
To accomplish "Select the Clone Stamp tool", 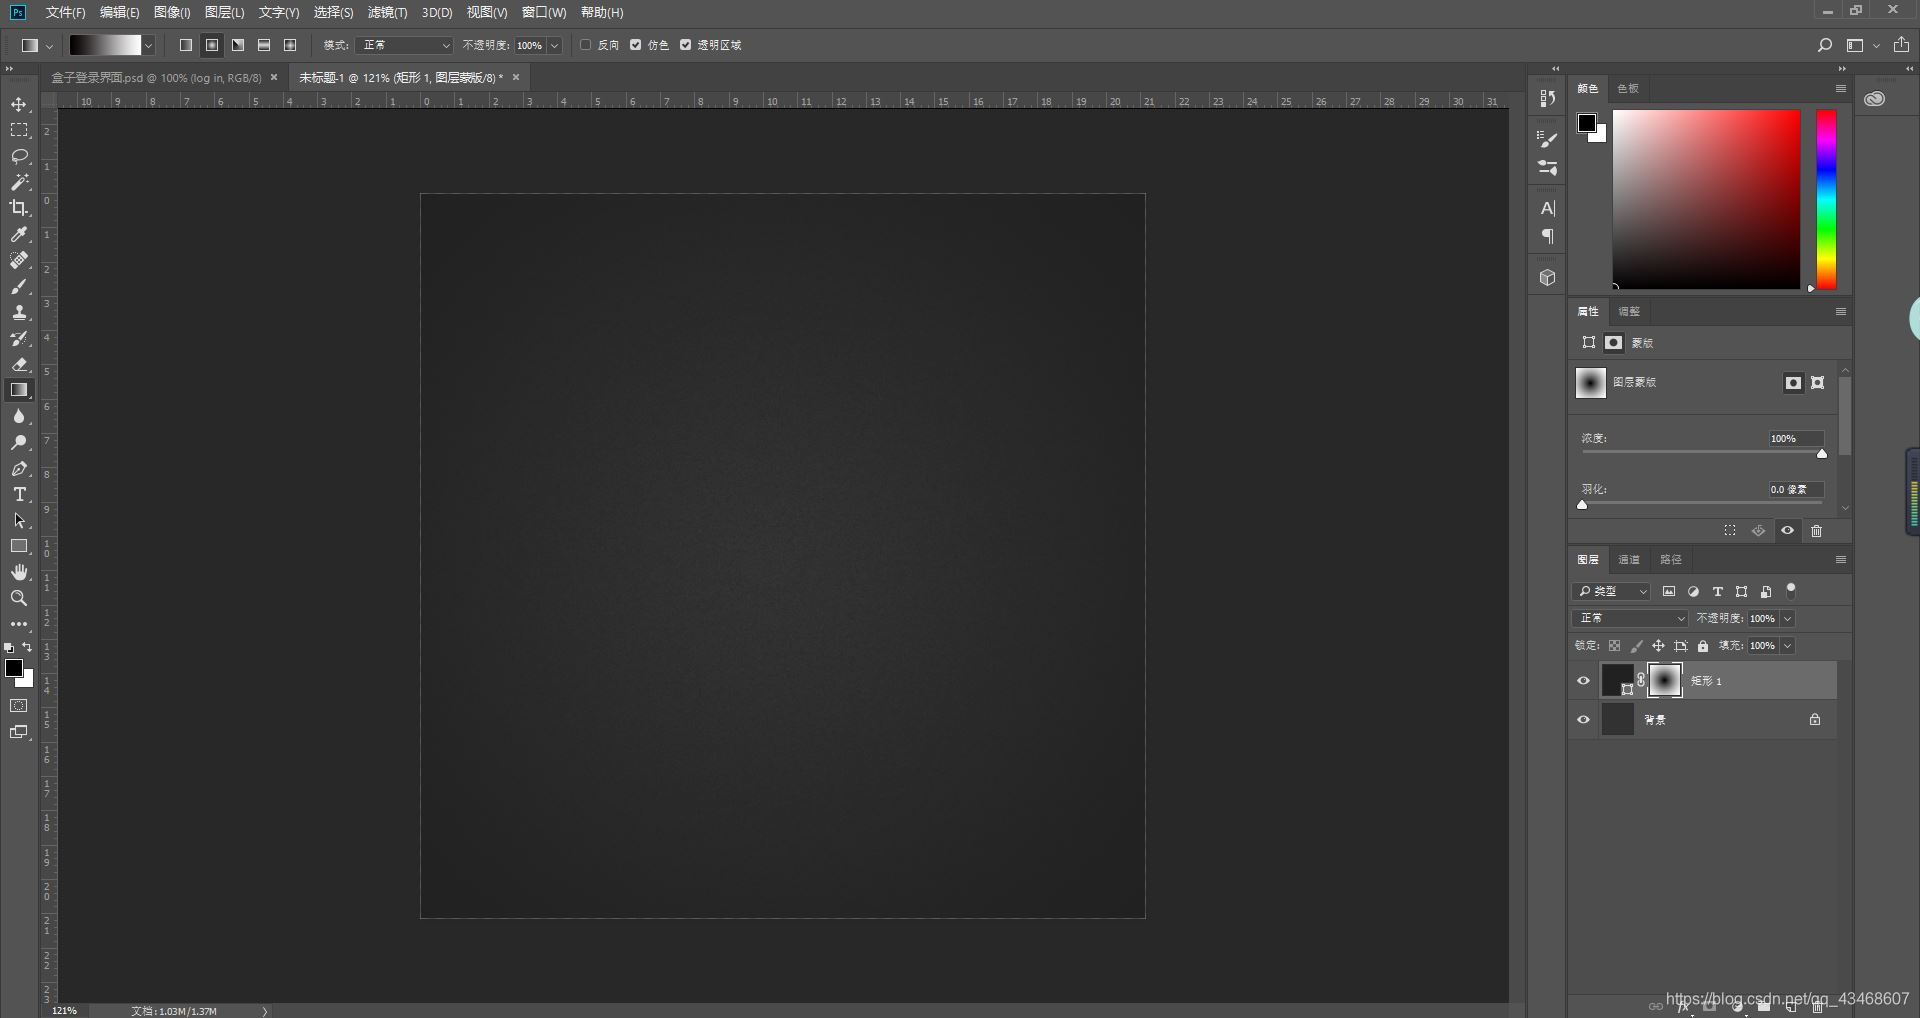I will [19, 313].
